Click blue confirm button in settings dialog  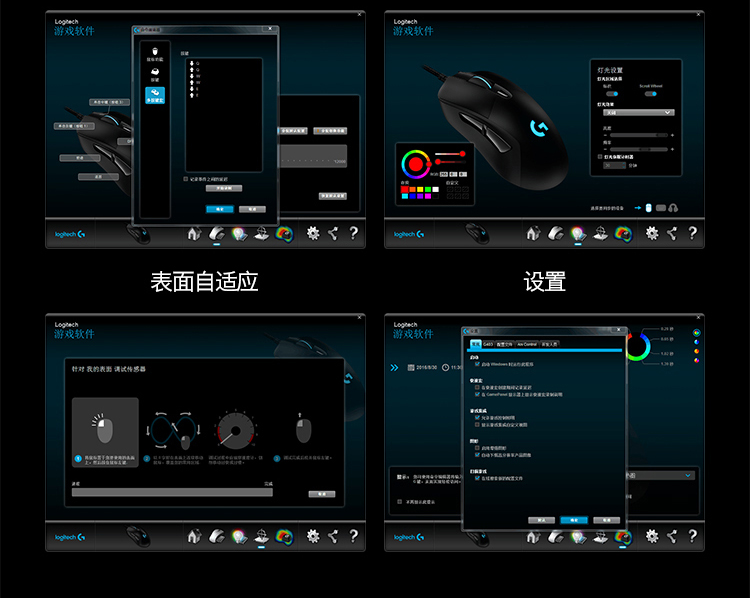[x=574, y=520]
